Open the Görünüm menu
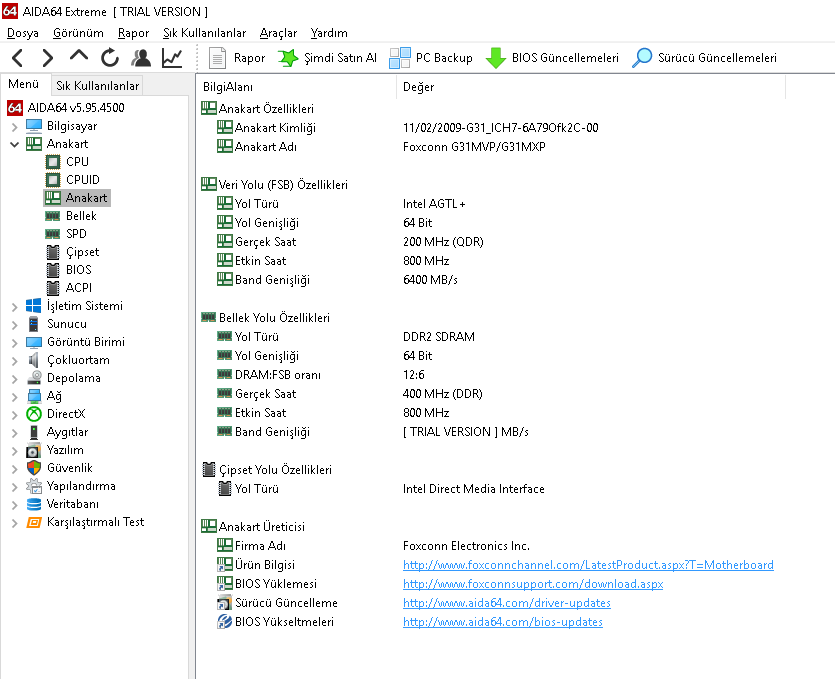 78,33
